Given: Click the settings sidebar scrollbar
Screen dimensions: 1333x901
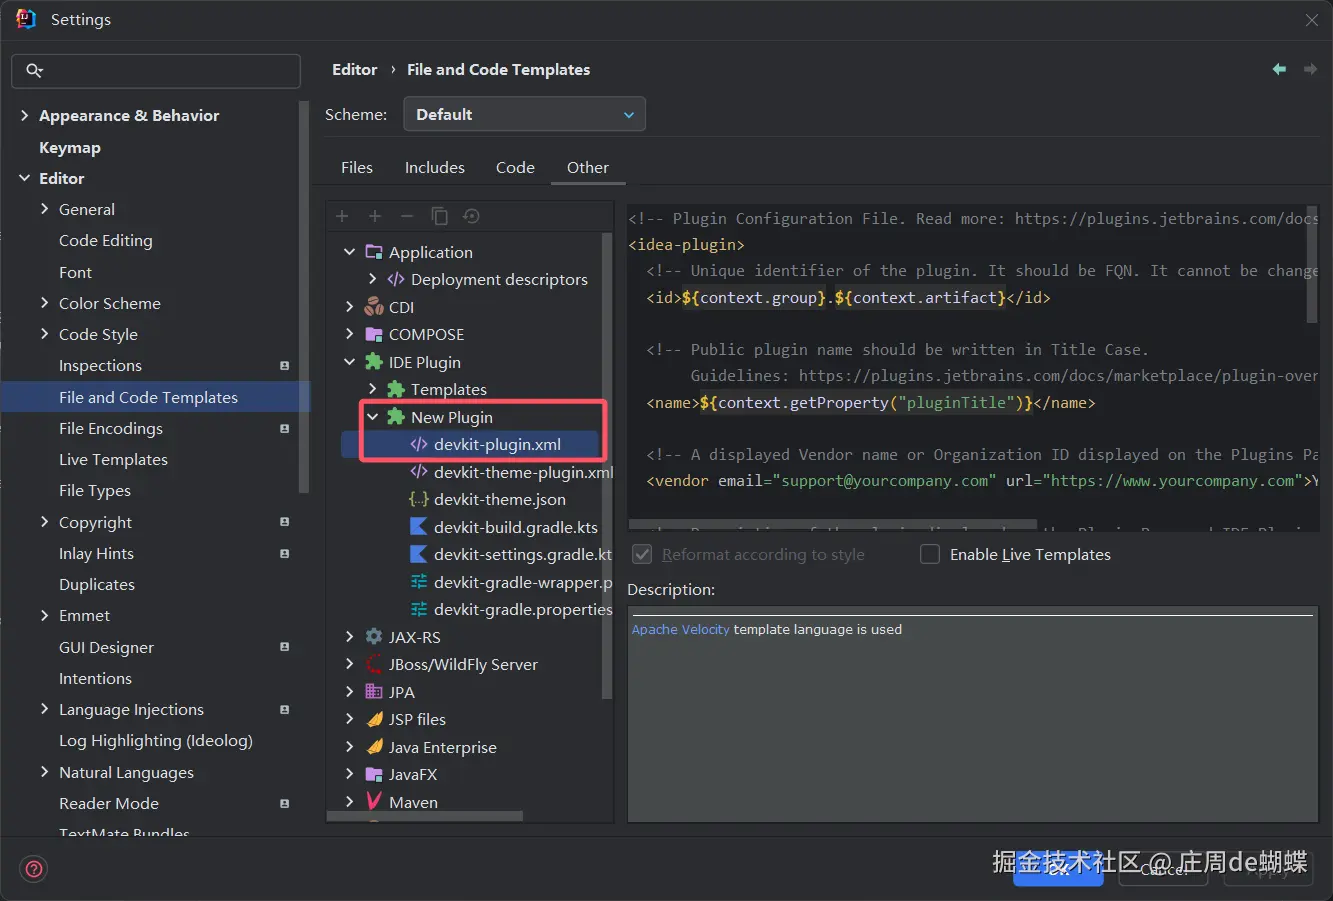Looking at the screenshot, I should pyautogui.click(x=304, y=296).
